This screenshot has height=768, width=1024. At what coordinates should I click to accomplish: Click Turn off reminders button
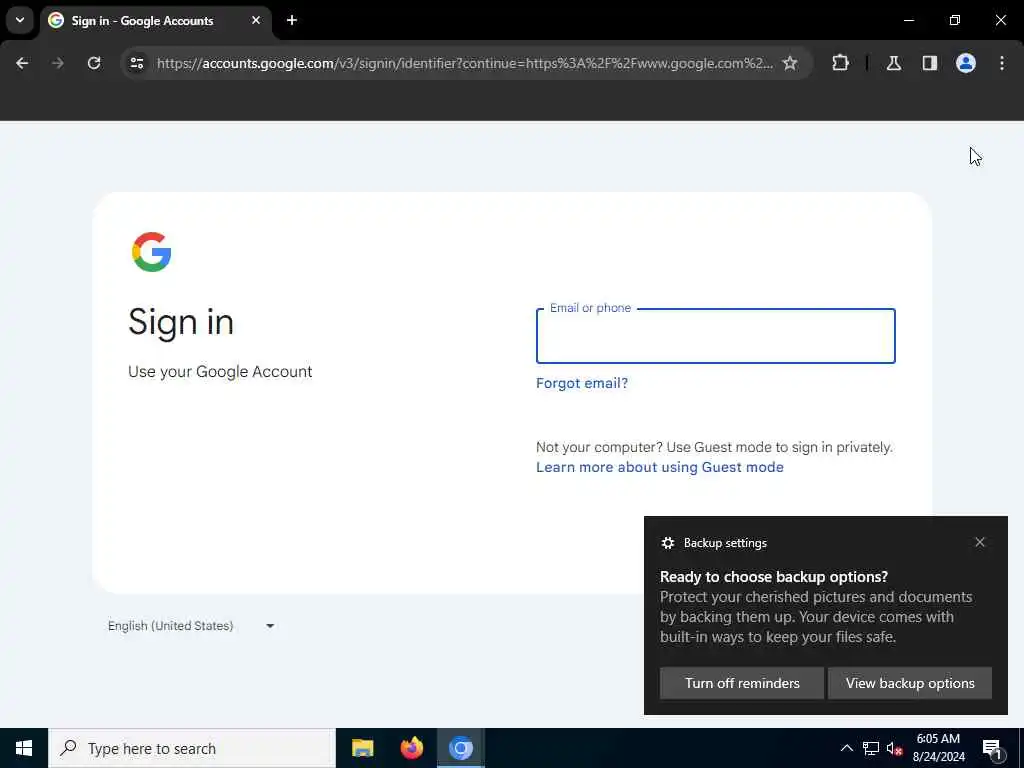[742, 683]
